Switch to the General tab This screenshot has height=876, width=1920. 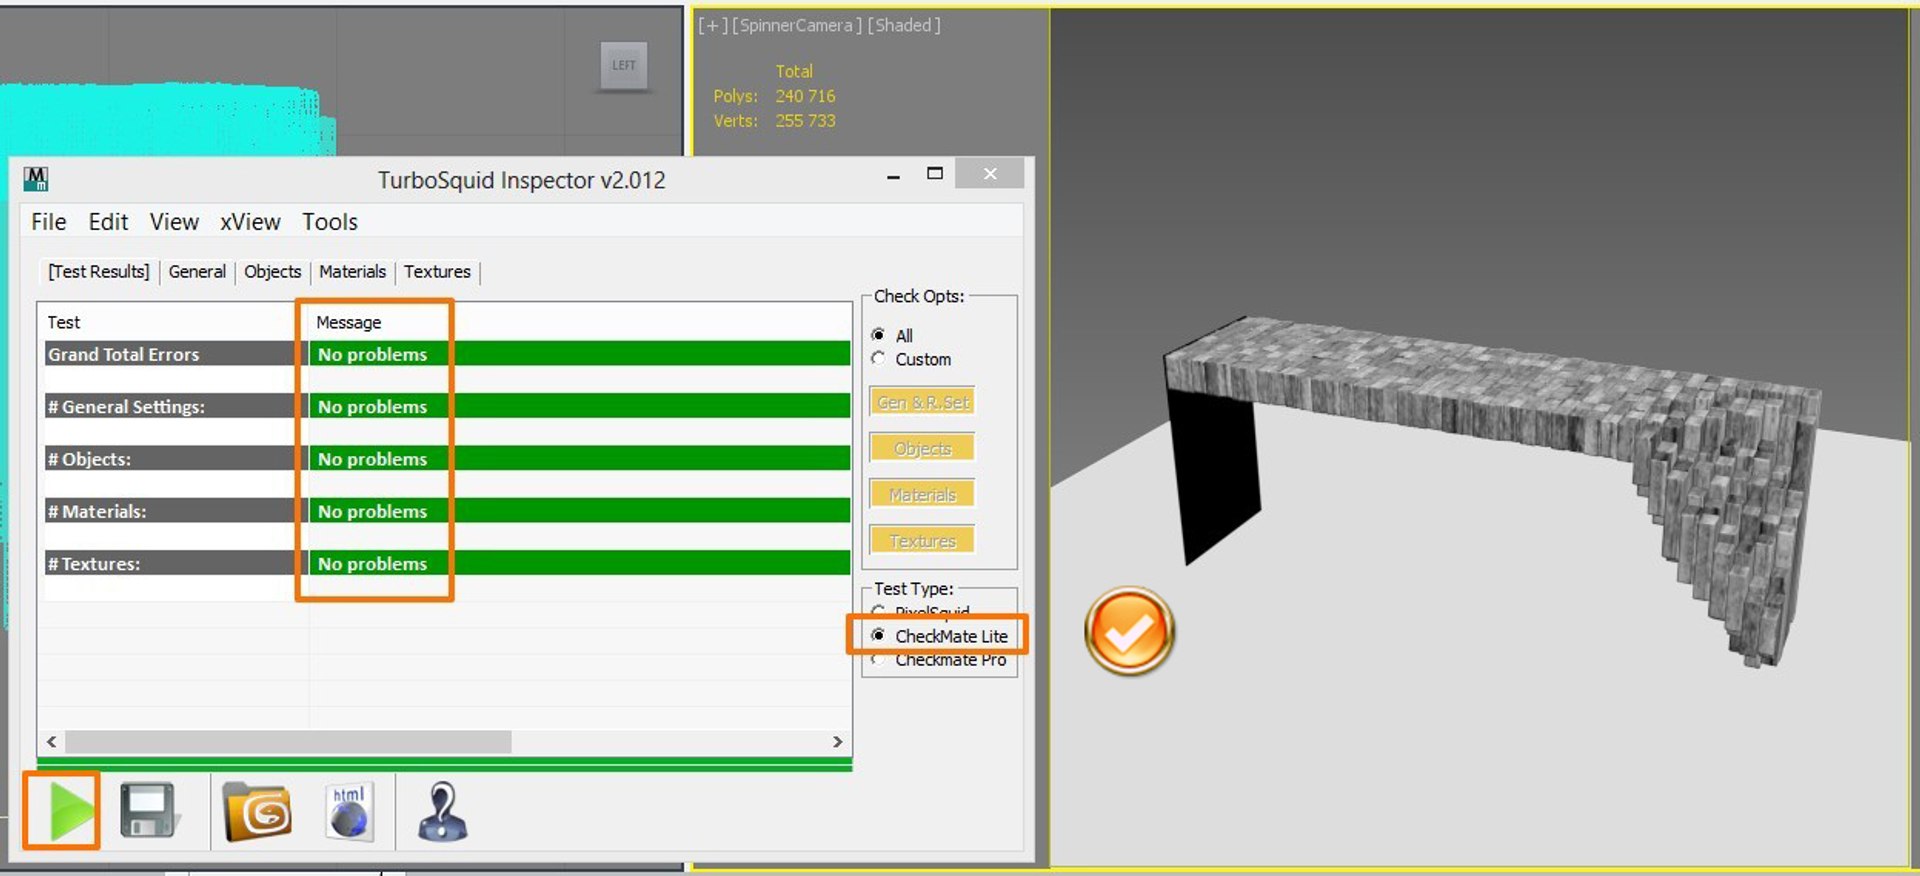coord(197,271)
